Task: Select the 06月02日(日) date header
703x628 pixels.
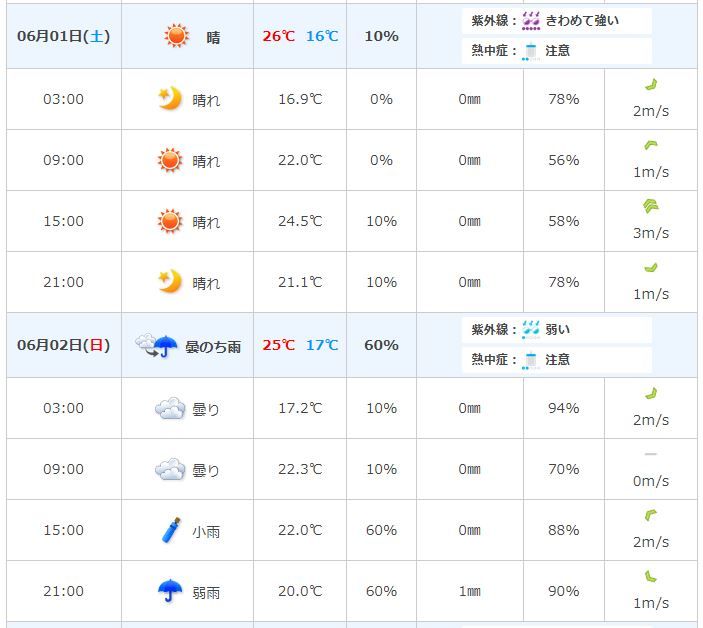Action: [x=64, y=345]
